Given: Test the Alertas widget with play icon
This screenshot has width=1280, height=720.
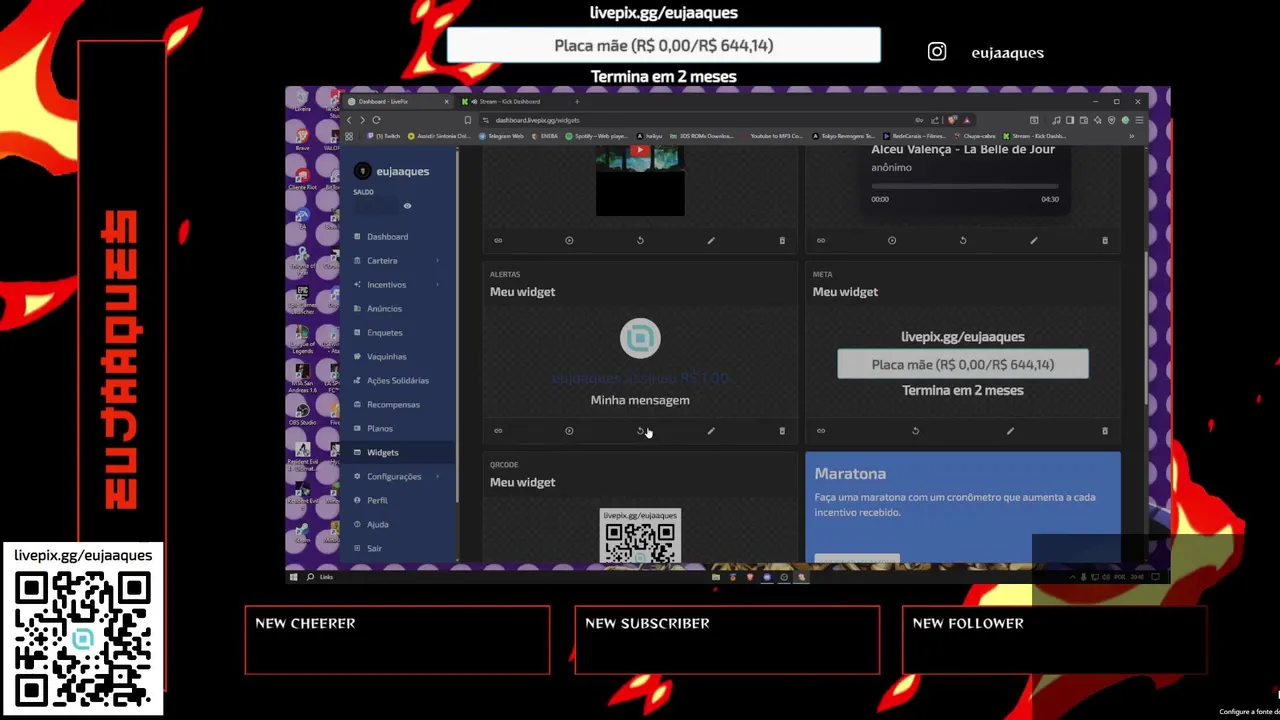Looking at the screenshot, I should [569, 431].
